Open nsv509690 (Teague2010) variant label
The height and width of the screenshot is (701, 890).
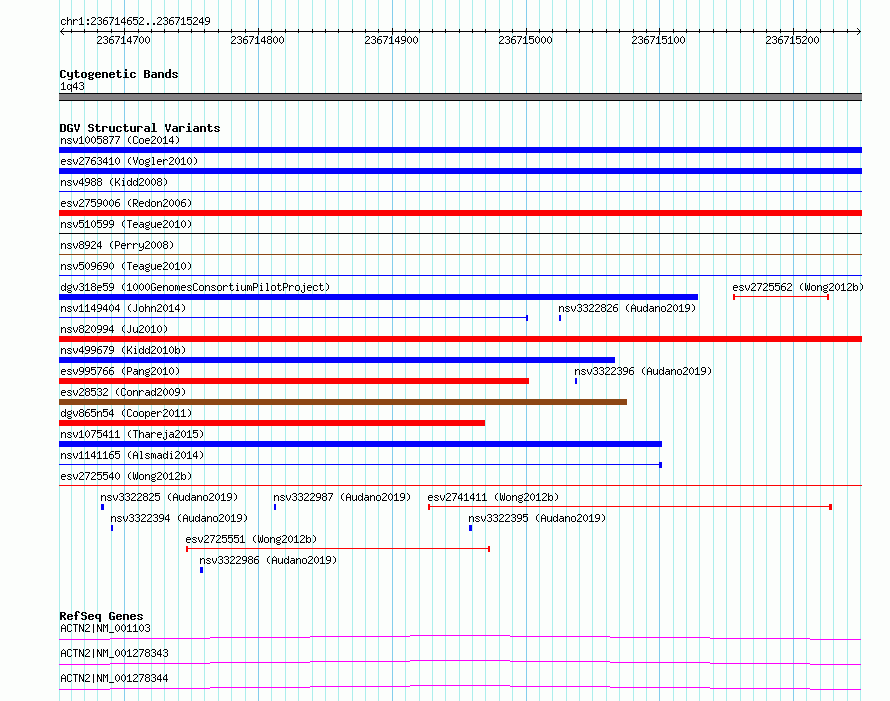[126, 266]
